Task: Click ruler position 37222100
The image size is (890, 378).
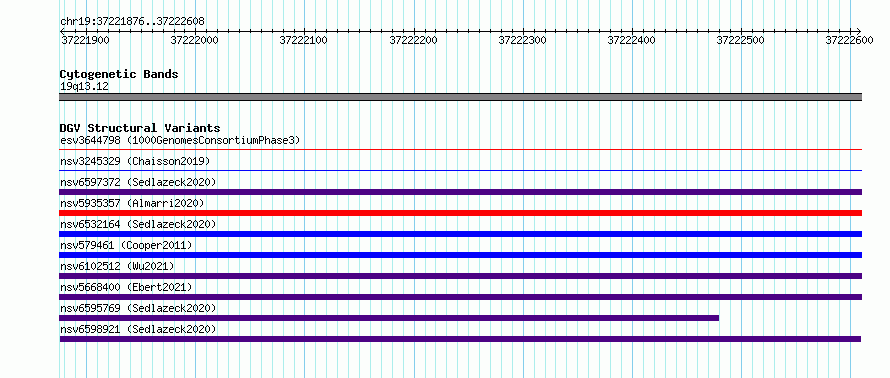Action: [x=304, y=40]
